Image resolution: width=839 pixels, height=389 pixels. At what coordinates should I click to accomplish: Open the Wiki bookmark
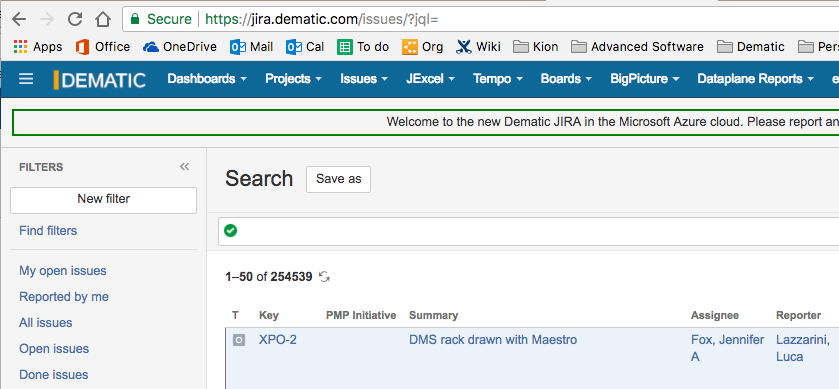click(x=478, y=47)
